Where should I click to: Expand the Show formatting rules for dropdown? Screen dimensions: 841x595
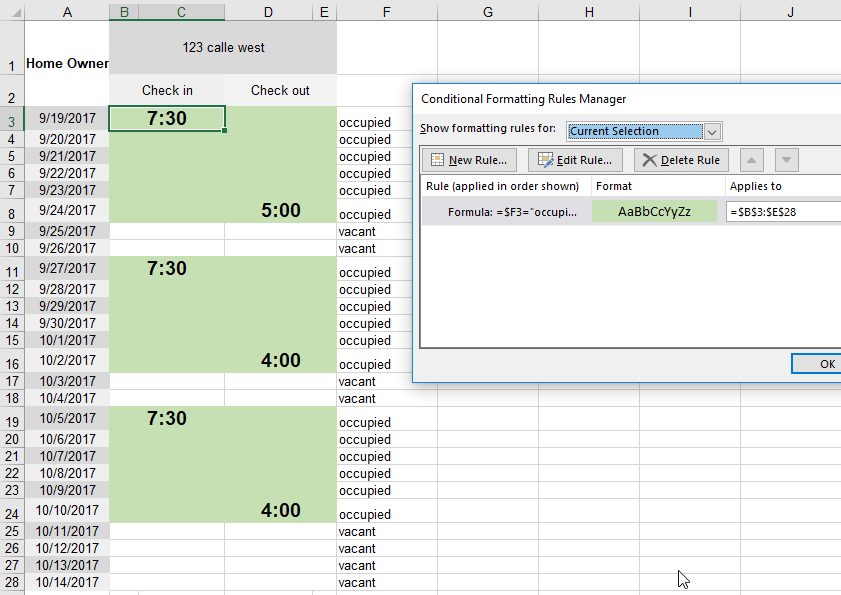[712, 131]
